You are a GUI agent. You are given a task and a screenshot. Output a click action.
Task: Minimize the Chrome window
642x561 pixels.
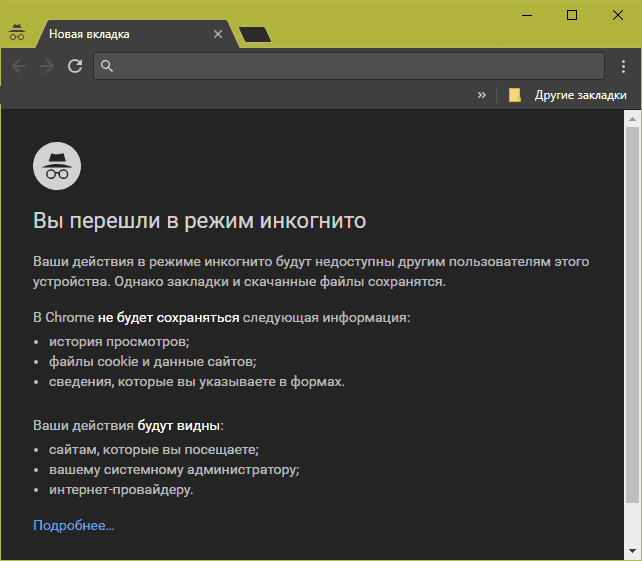click(x=527, y=16)
